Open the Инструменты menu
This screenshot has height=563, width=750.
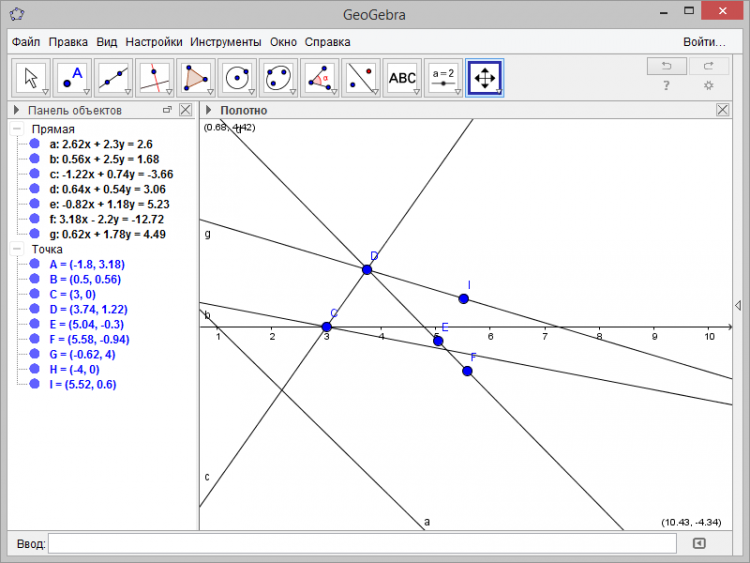[x=225, y=42]
